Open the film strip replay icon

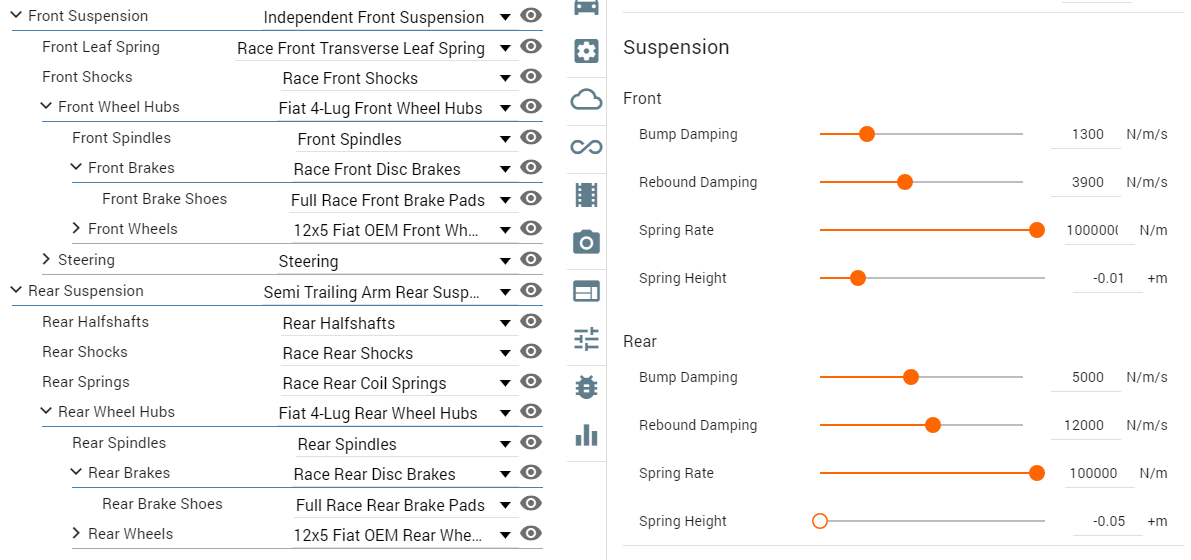[x=586, y=195]
